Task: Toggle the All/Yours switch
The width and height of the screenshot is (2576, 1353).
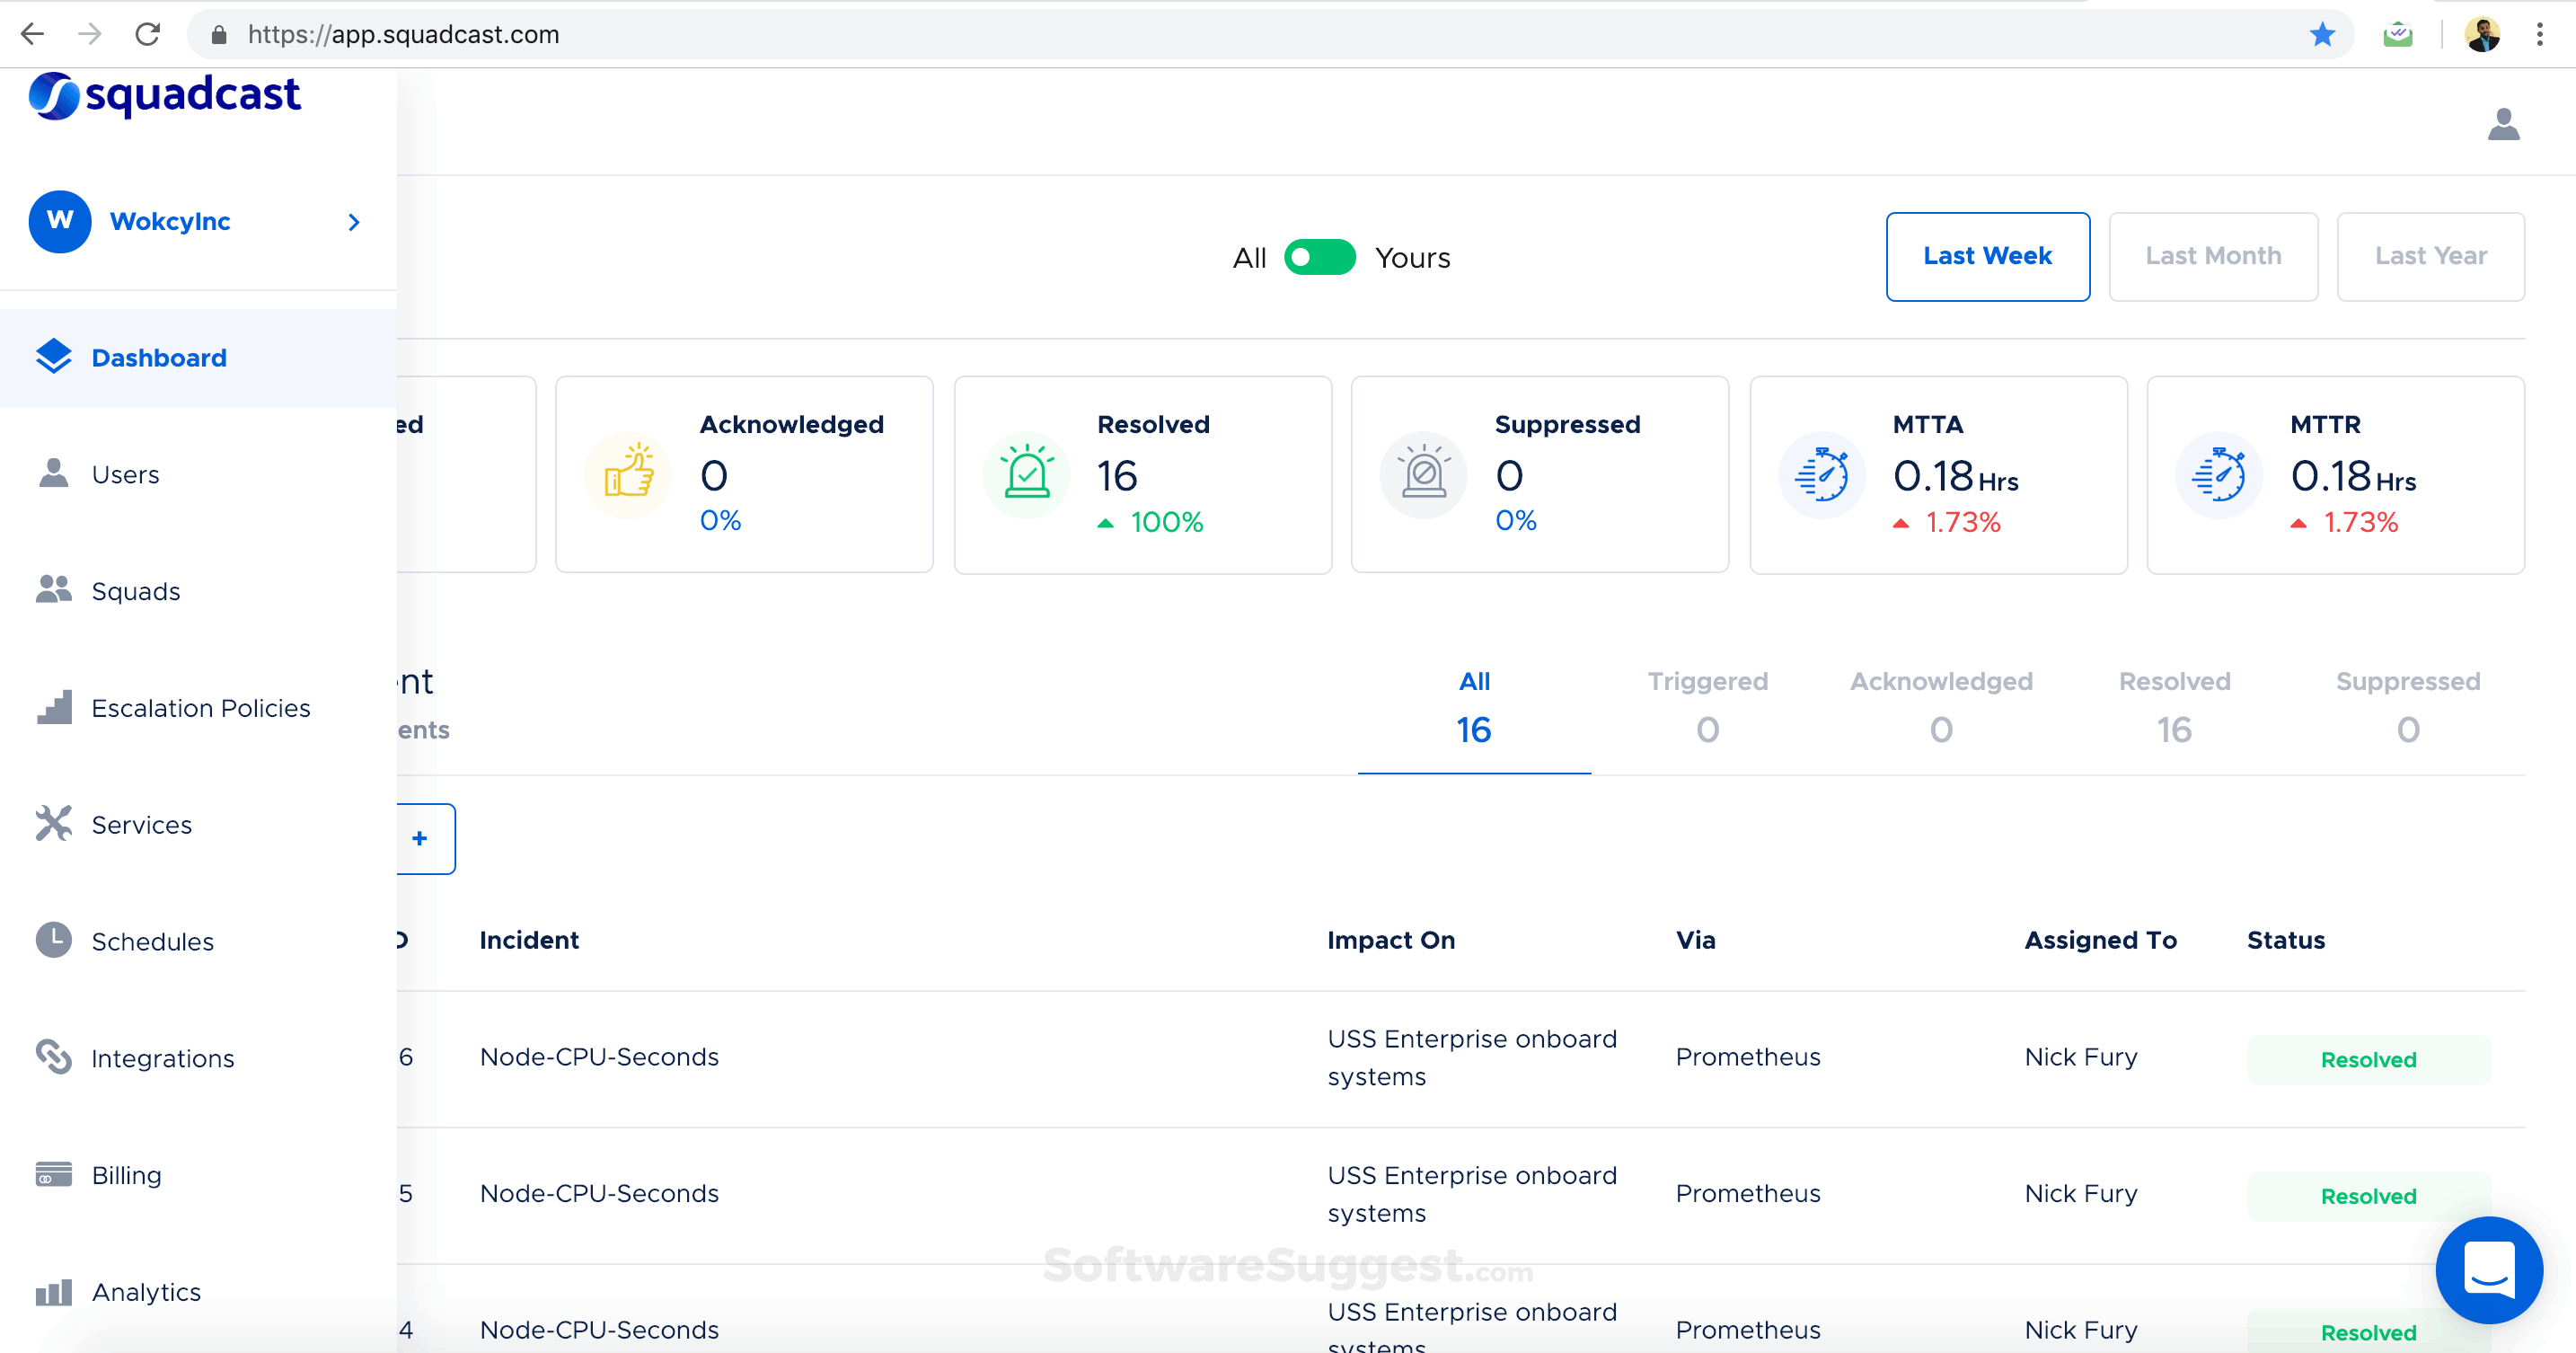Action: point(1319,257)
